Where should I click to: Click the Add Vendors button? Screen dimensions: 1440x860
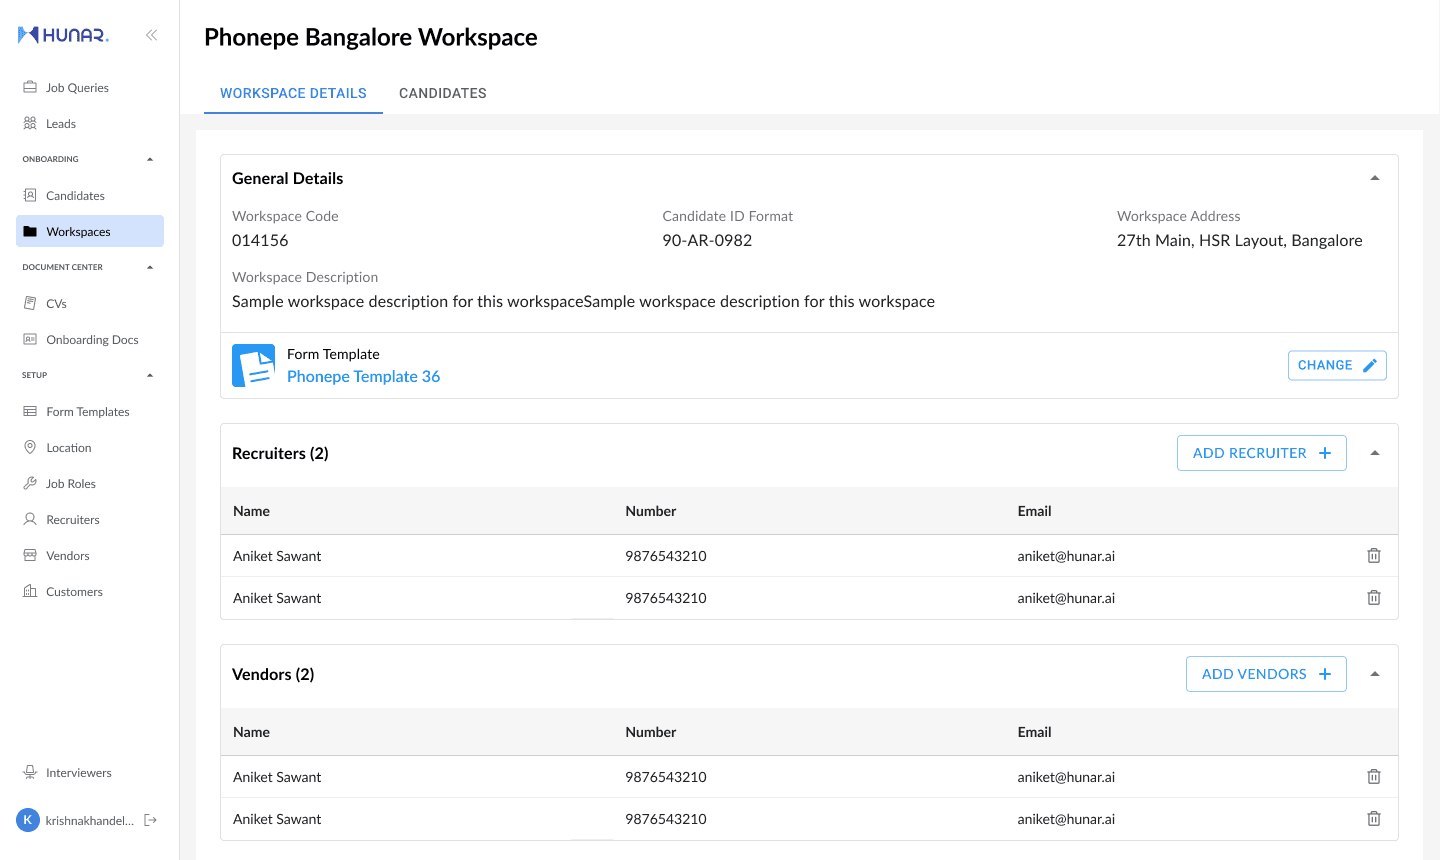tap(1266, 674)
